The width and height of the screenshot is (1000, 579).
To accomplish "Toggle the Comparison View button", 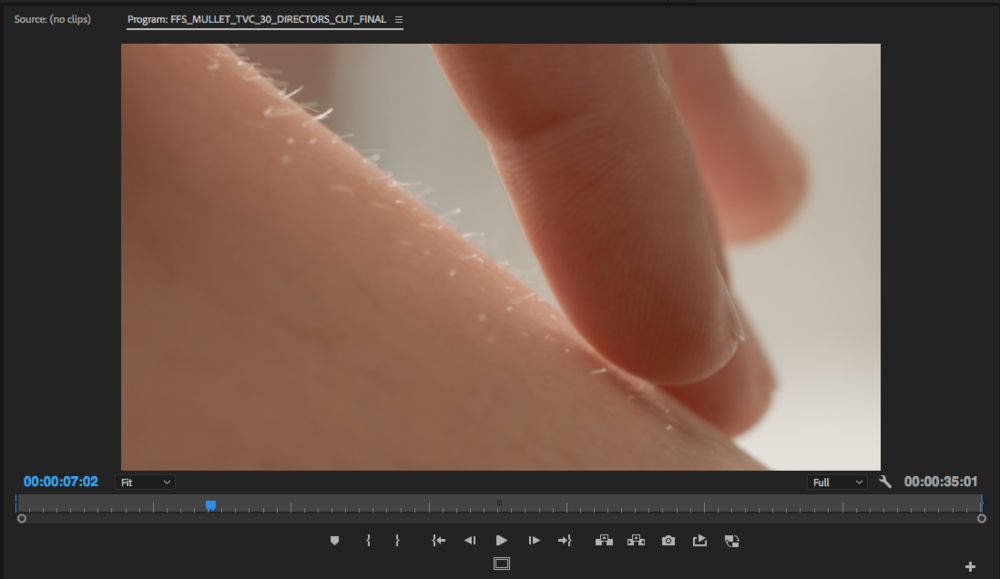I will pos(732,540).
